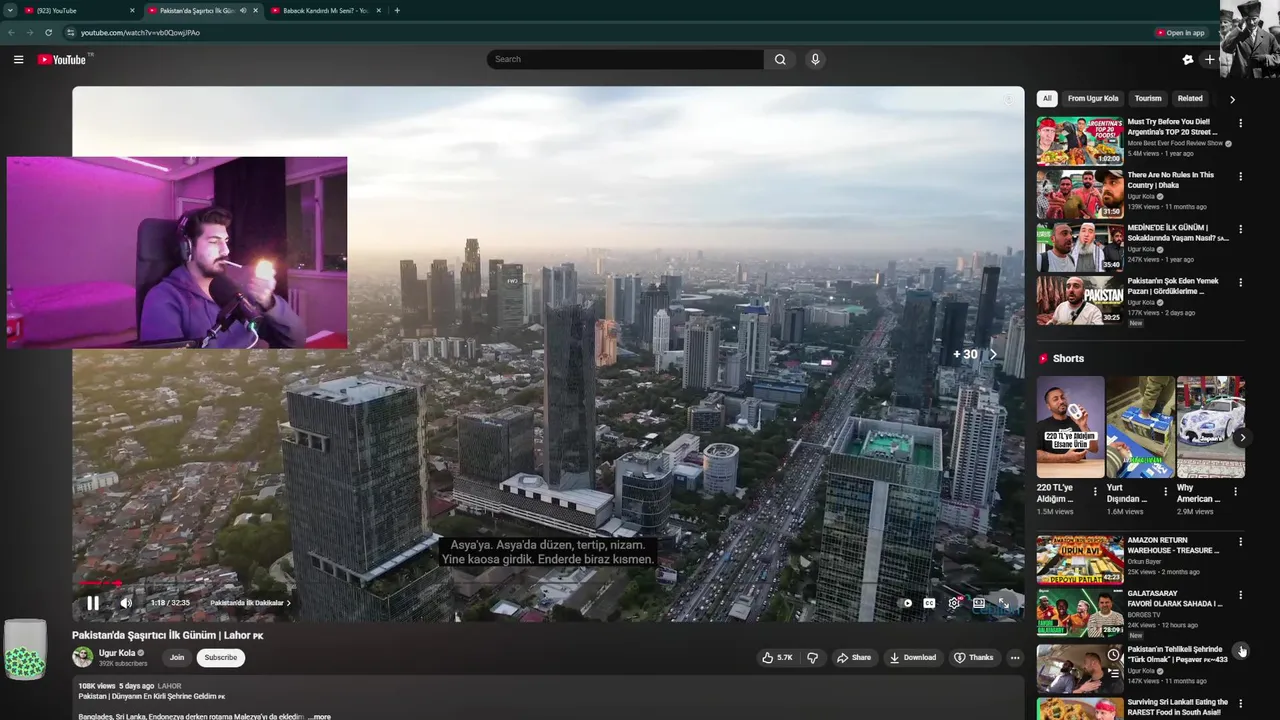
Task: Like the video (5.7K thumbs up)
Action: [x=777, y=657]
